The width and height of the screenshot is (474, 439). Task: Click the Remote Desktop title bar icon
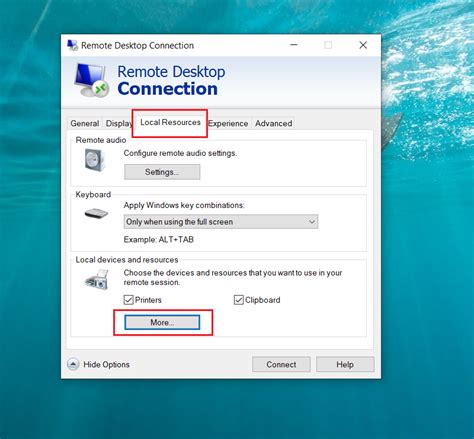click(x=72, y=45)
